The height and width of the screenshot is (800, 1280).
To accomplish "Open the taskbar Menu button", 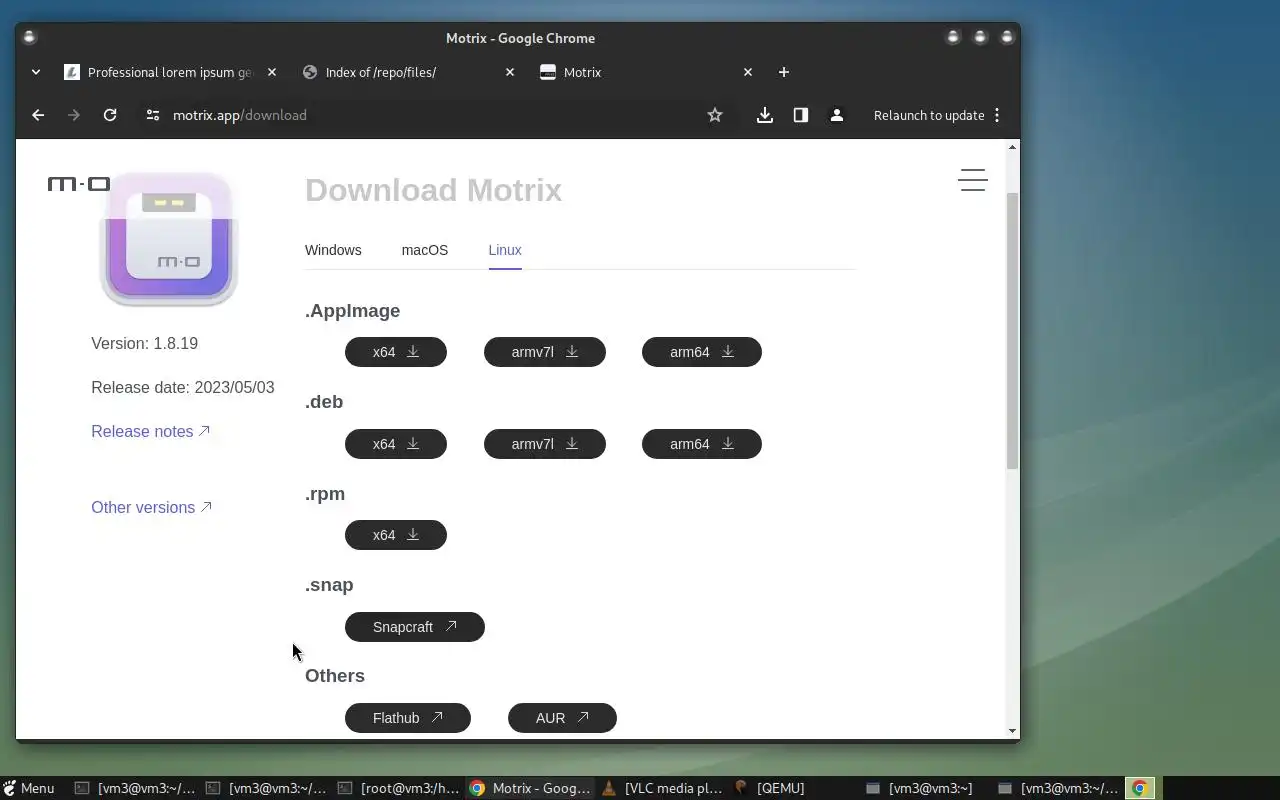I will coord(28,788).
